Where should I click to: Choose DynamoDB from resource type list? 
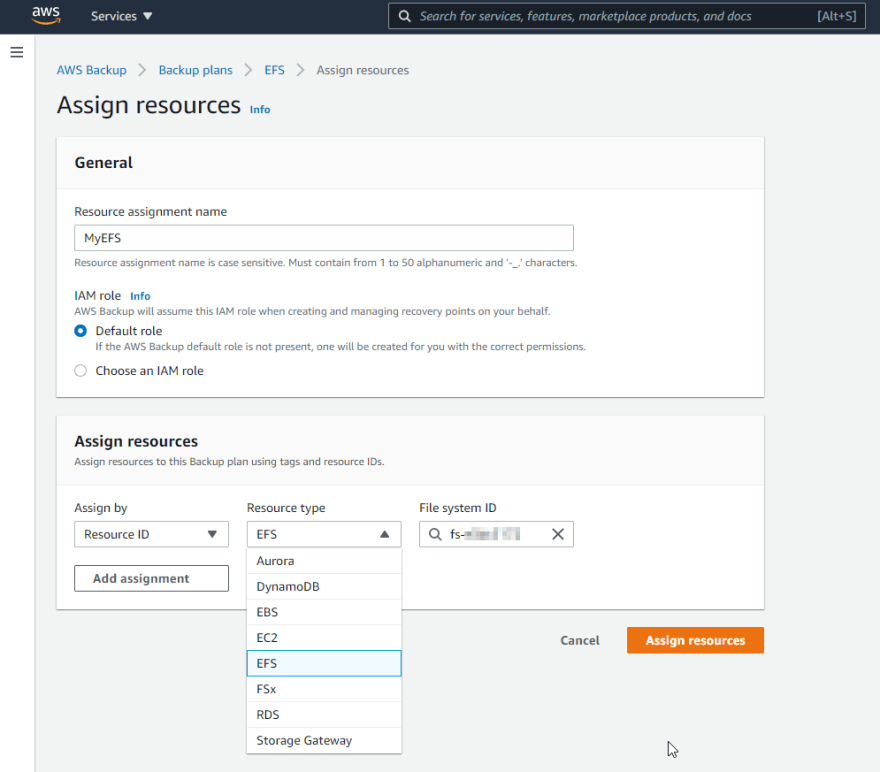[x=324, y=587]
